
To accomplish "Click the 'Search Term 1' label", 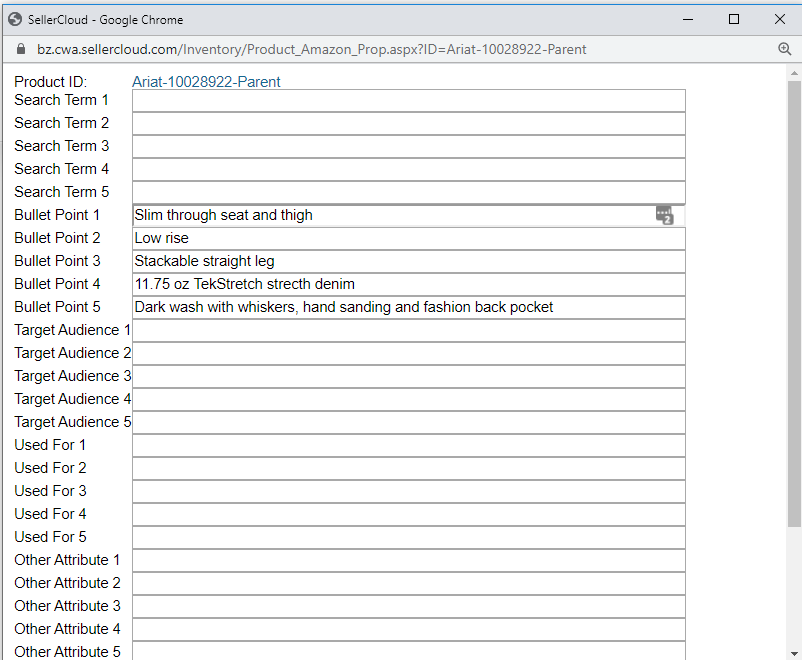I will (61, 100).
